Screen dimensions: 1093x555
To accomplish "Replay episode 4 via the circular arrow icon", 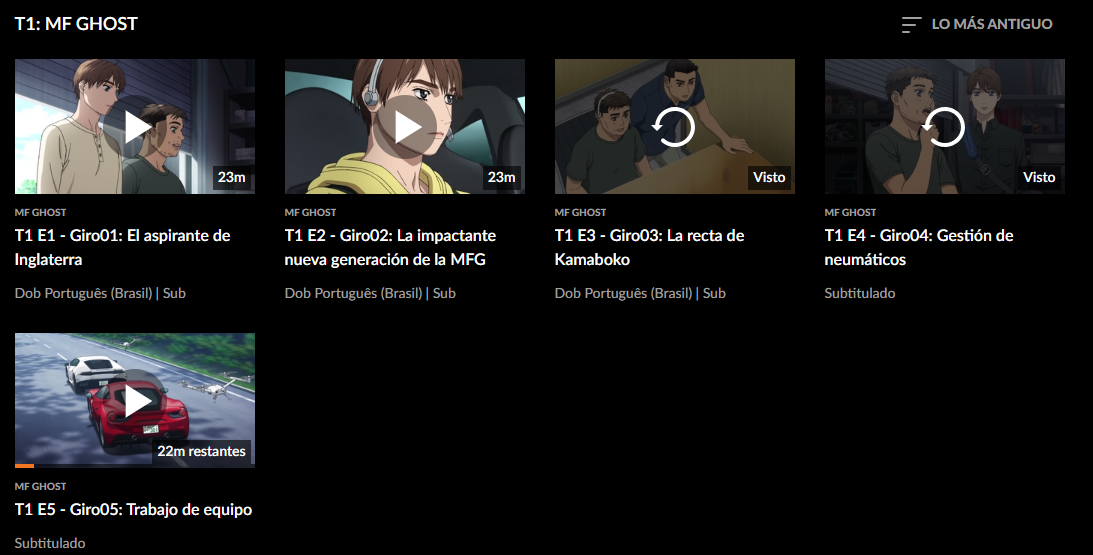I will coord(943,127).
